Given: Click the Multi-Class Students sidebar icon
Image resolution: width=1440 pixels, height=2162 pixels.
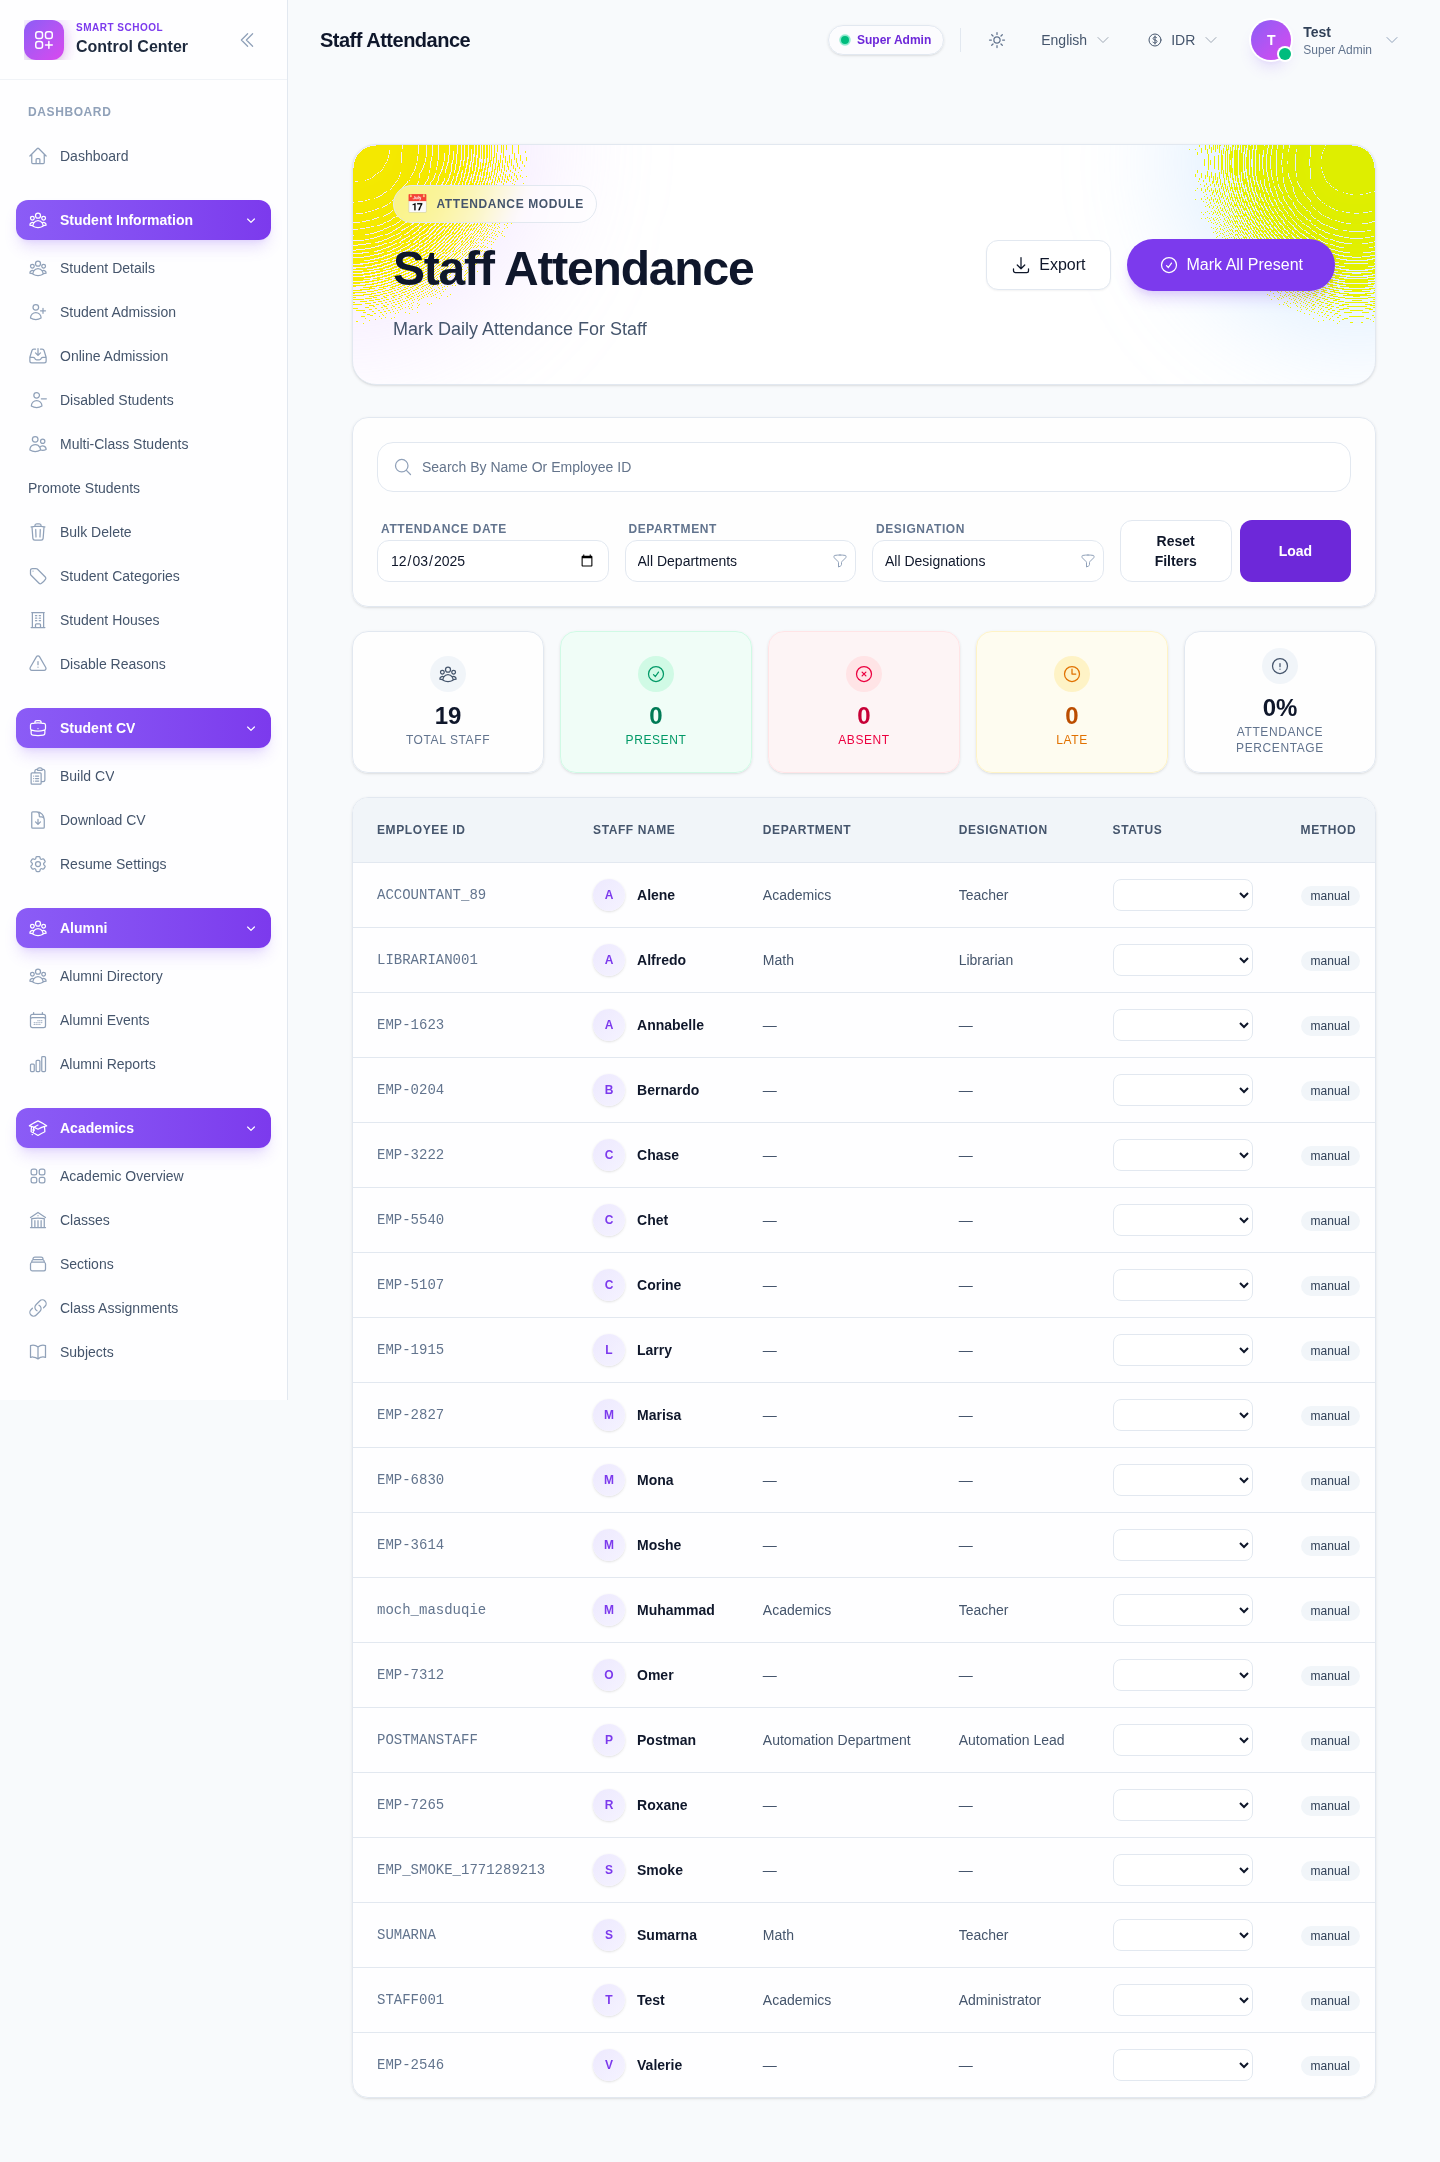Looking at the screenshot, I should [x=38, y=444].
